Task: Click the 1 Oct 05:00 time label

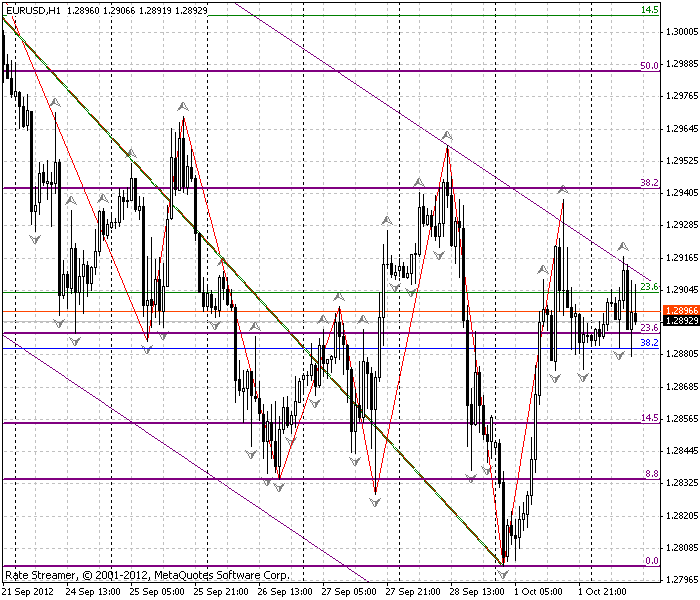Action: click(538, 592)
